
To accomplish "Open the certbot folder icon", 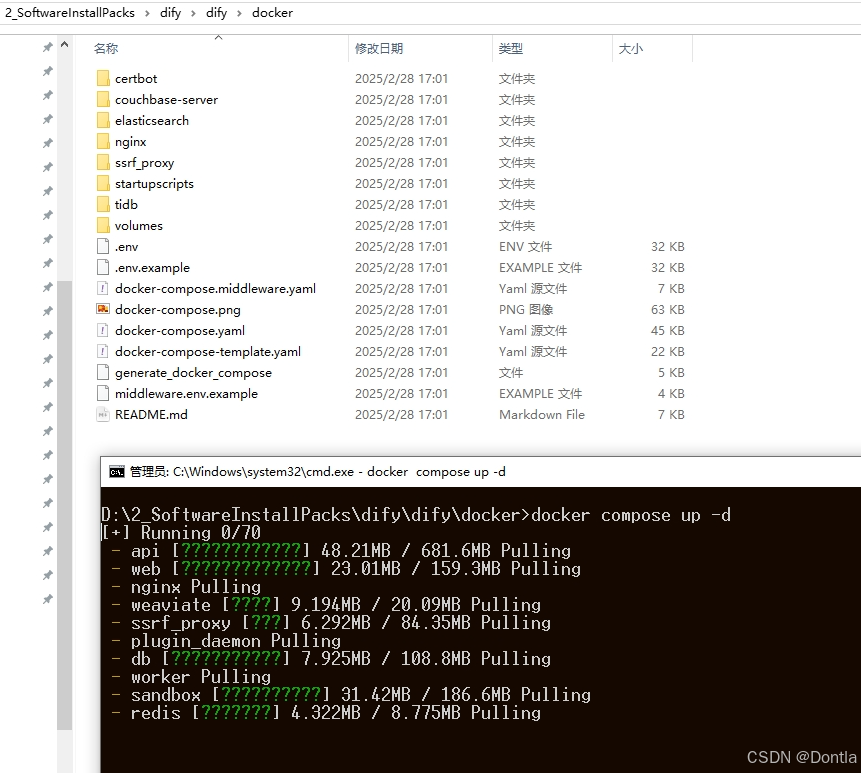I will [x=103, y=79].
